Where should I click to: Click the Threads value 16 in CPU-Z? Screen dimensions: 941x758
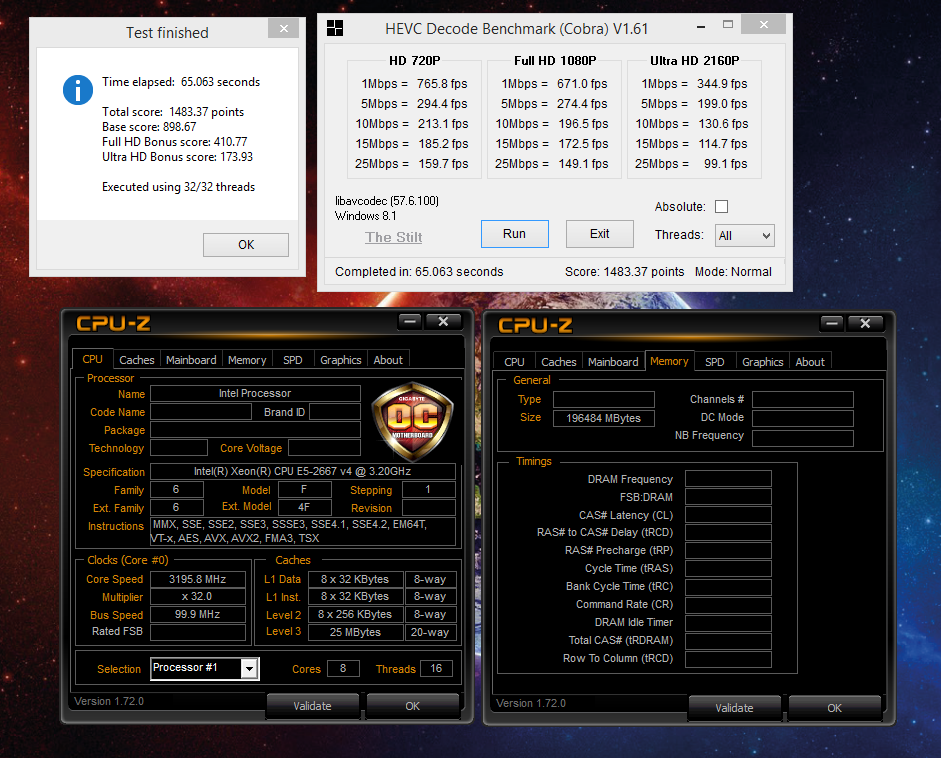tap(436, 668)
